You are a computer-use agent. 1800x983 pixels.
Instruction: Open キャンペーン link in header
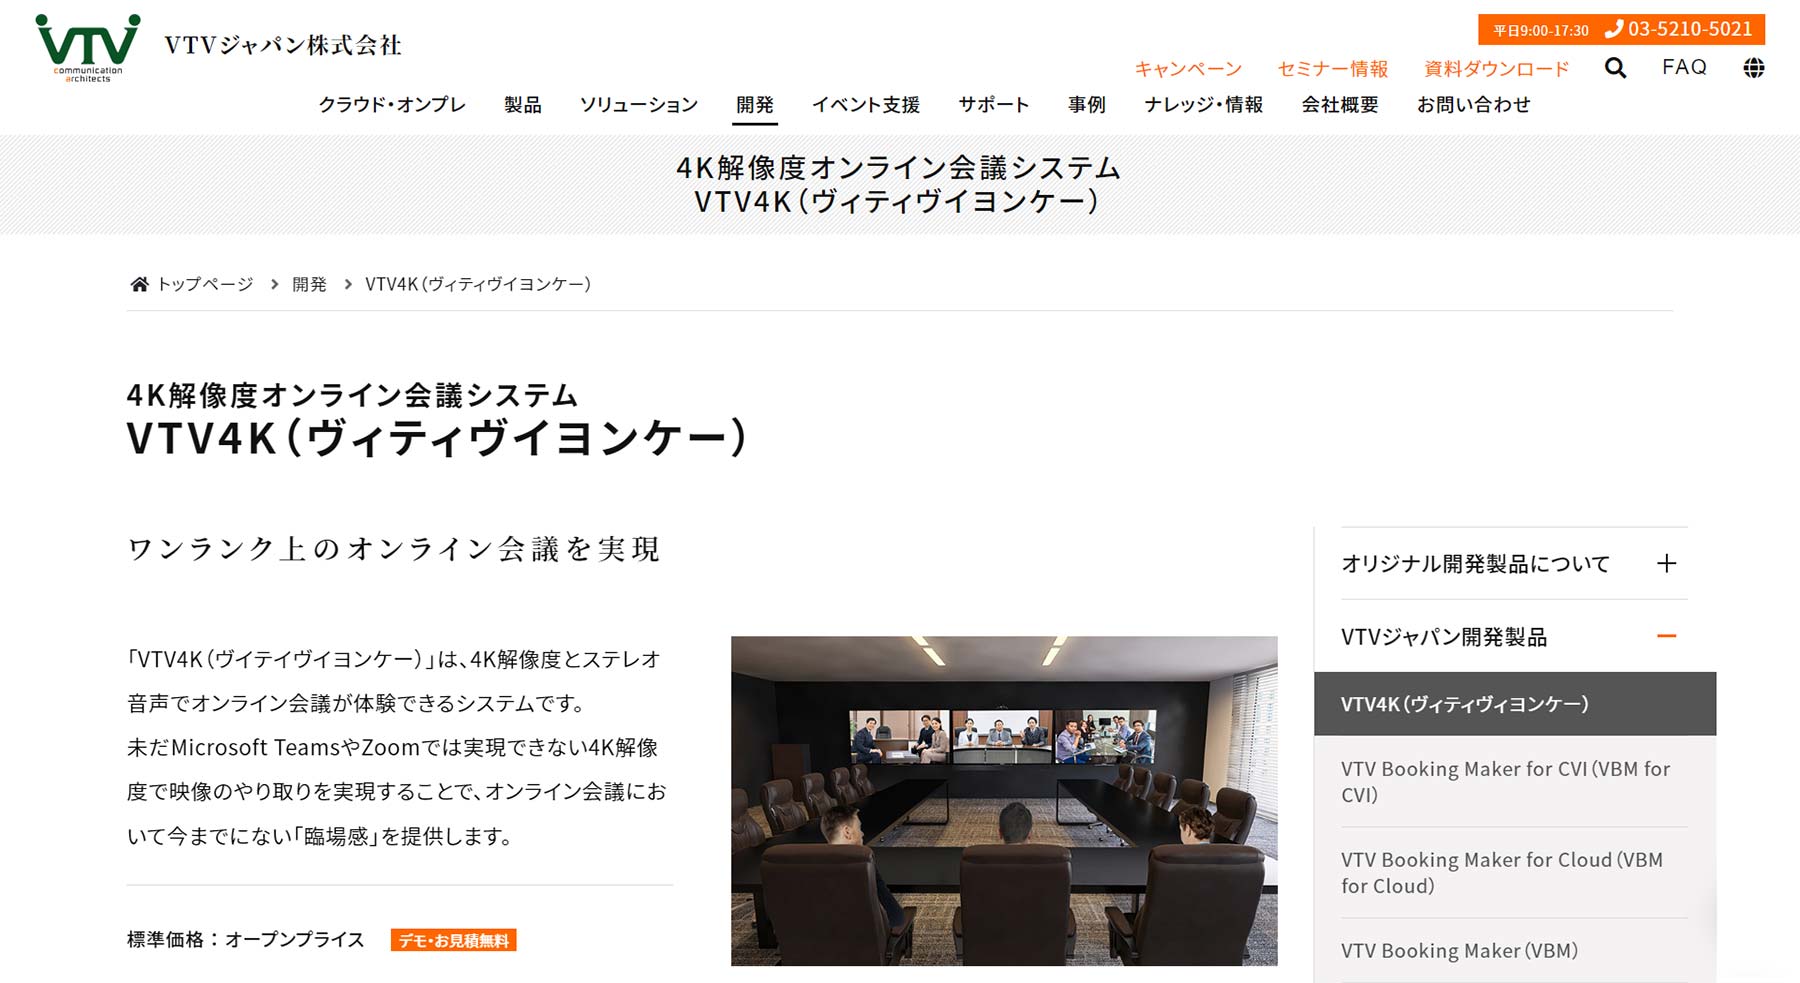(x=1188, y=69)
